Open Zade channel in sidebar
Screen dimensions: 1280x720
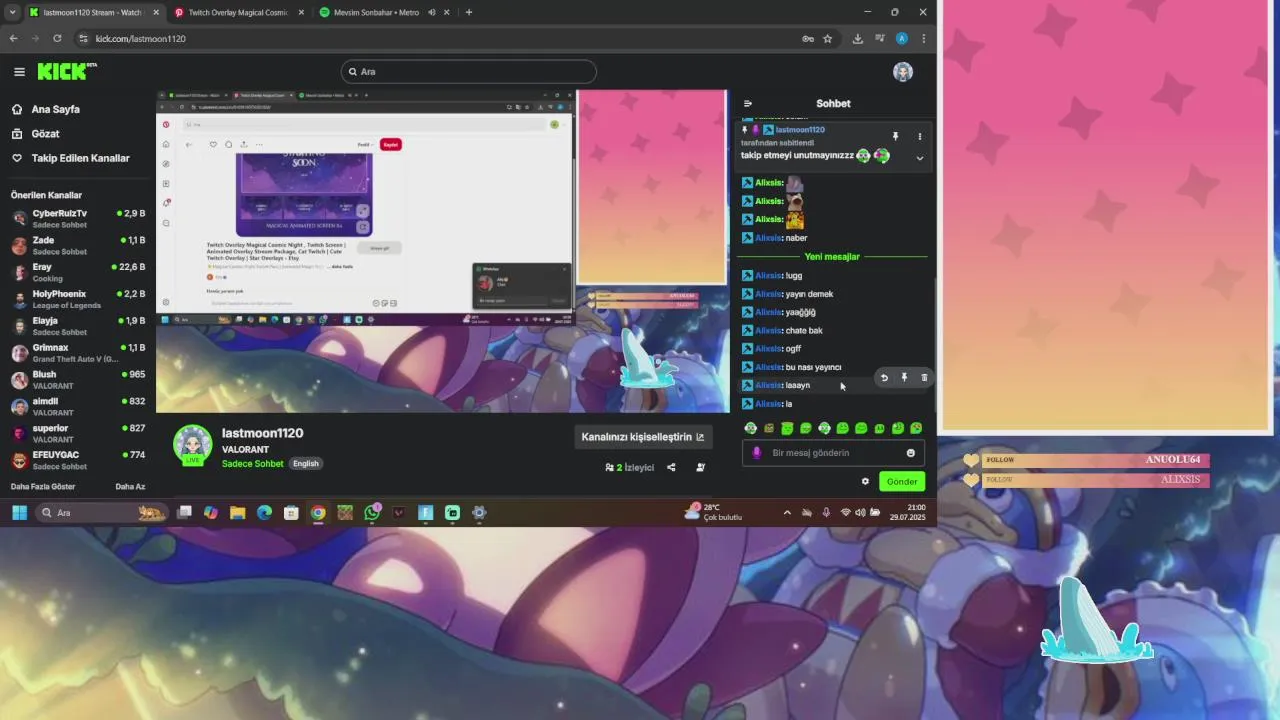coord(78,245)
